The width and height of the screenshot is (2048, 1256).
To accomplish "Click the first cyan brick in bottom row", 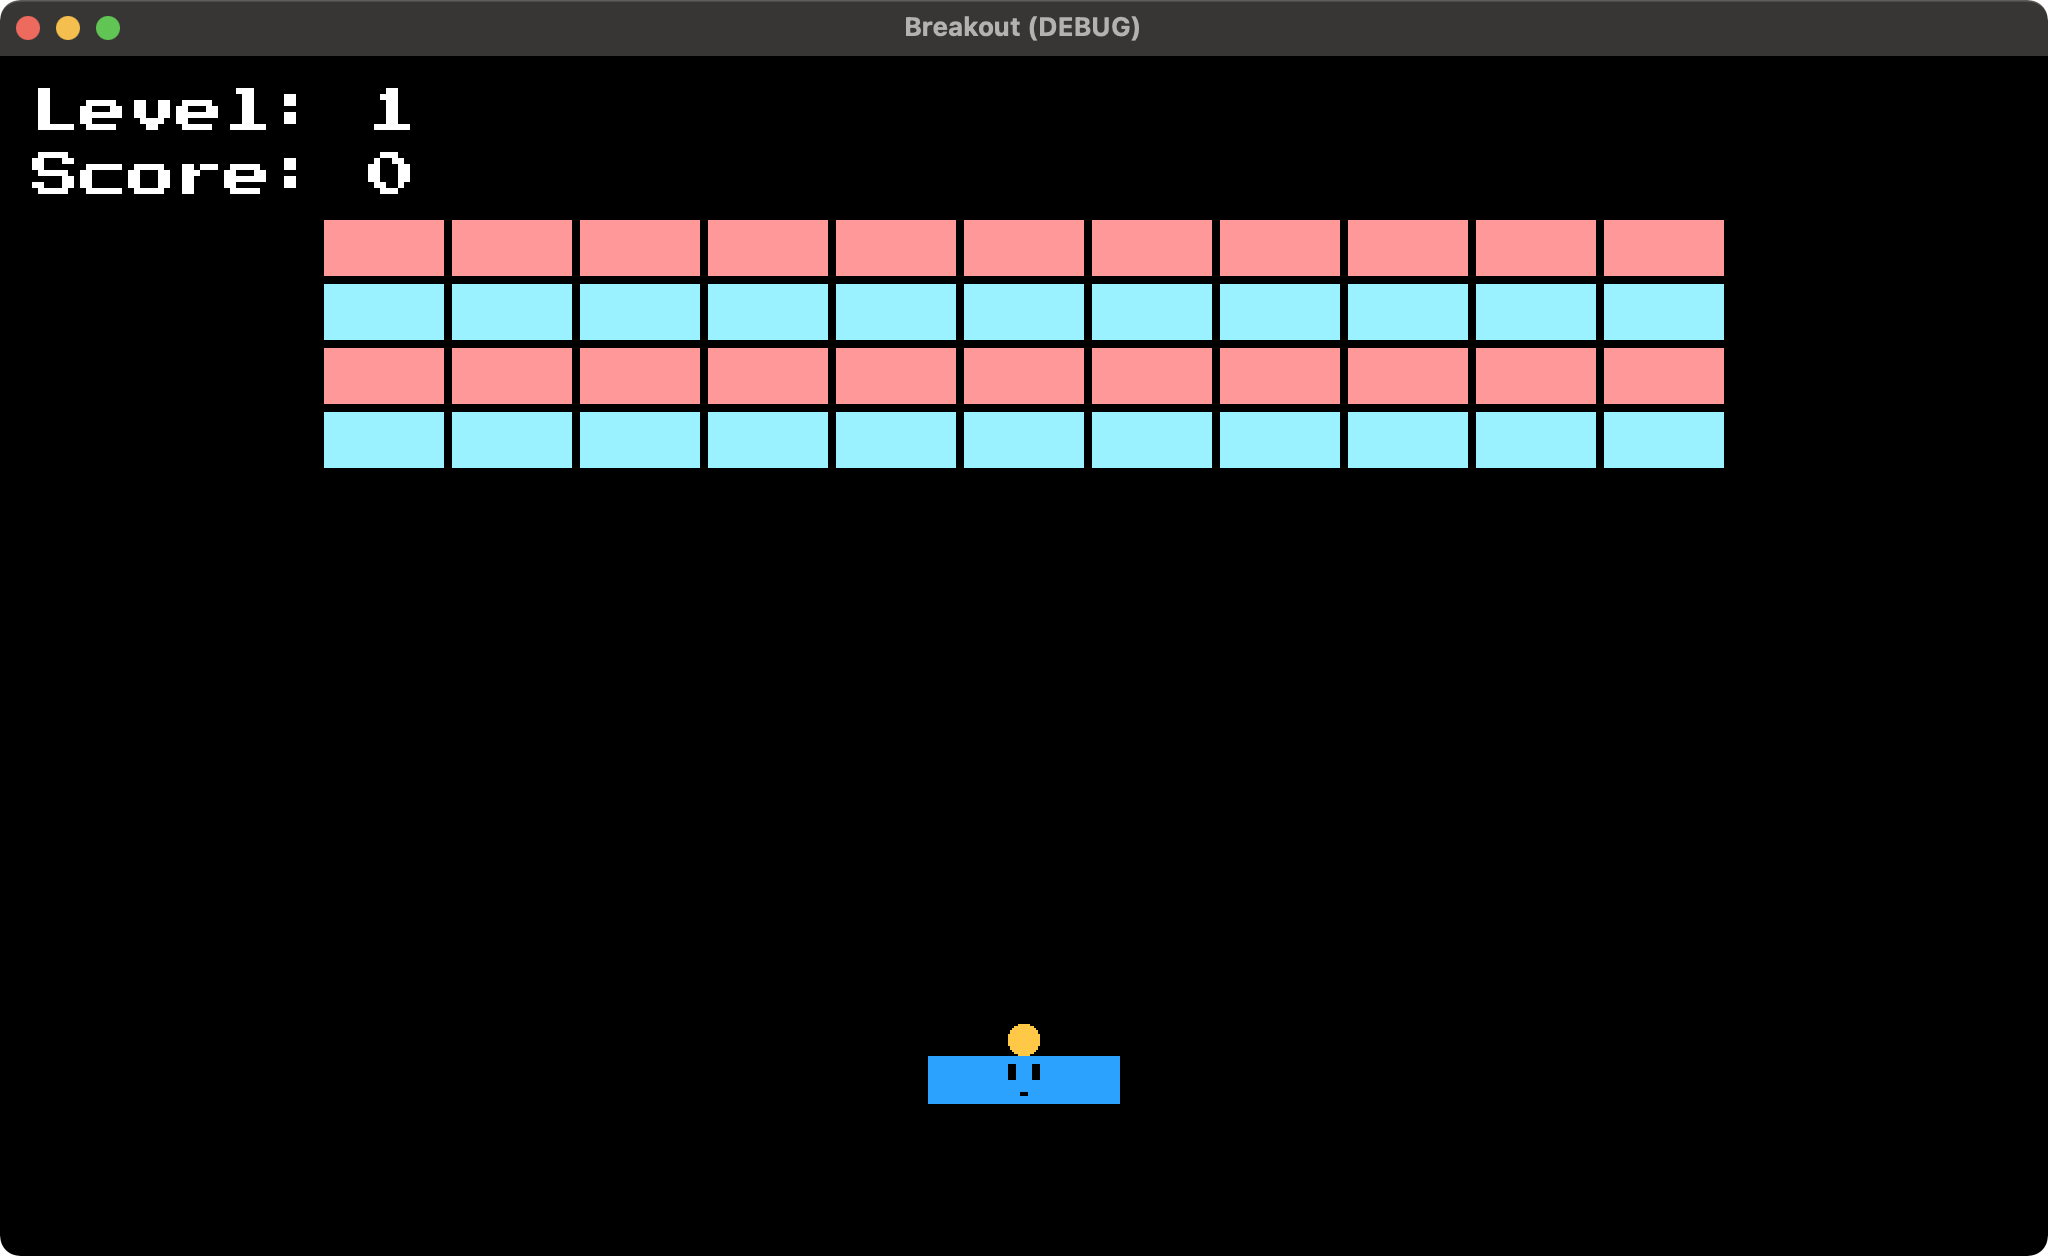I will (384, 440).
